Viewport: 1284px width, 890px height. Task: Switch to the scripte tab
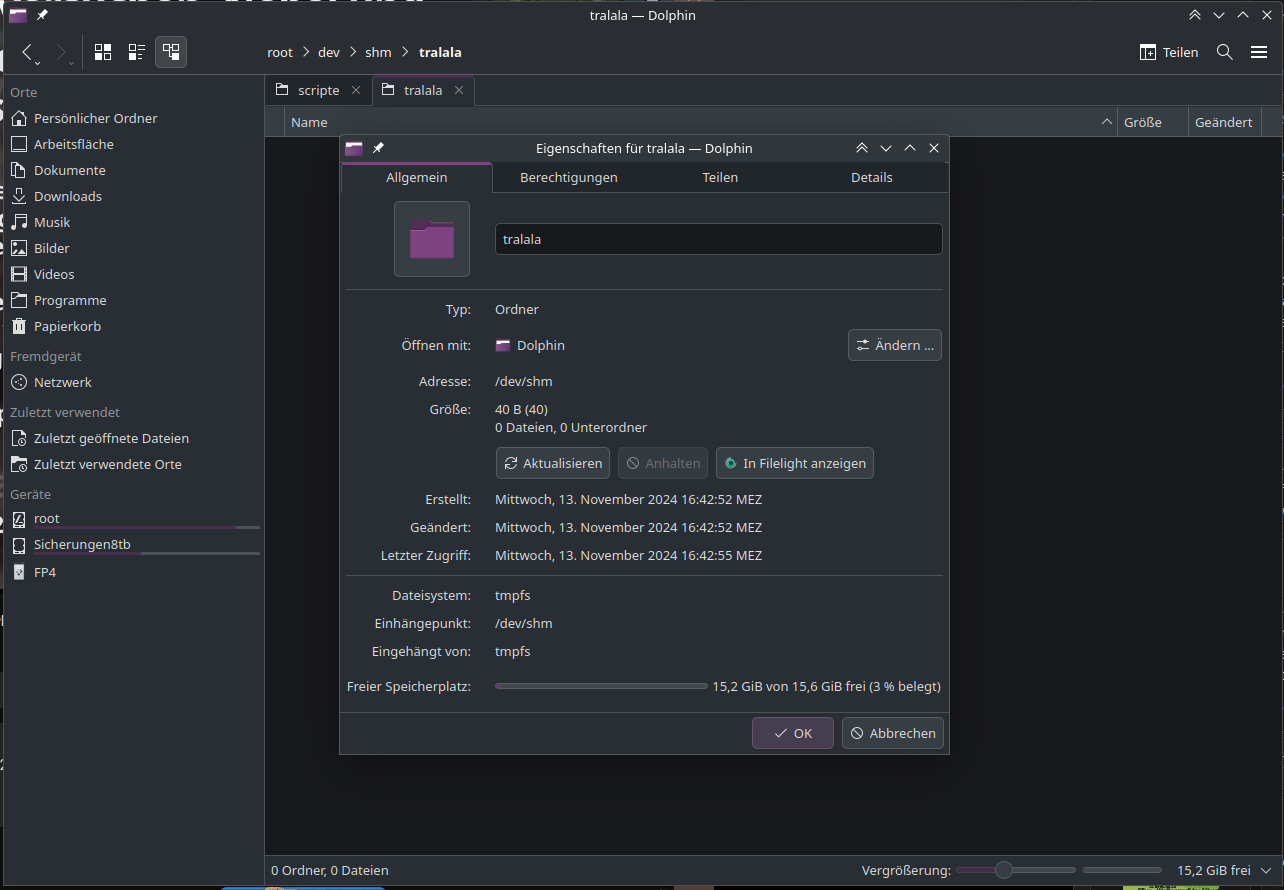(x=318, y=90)
